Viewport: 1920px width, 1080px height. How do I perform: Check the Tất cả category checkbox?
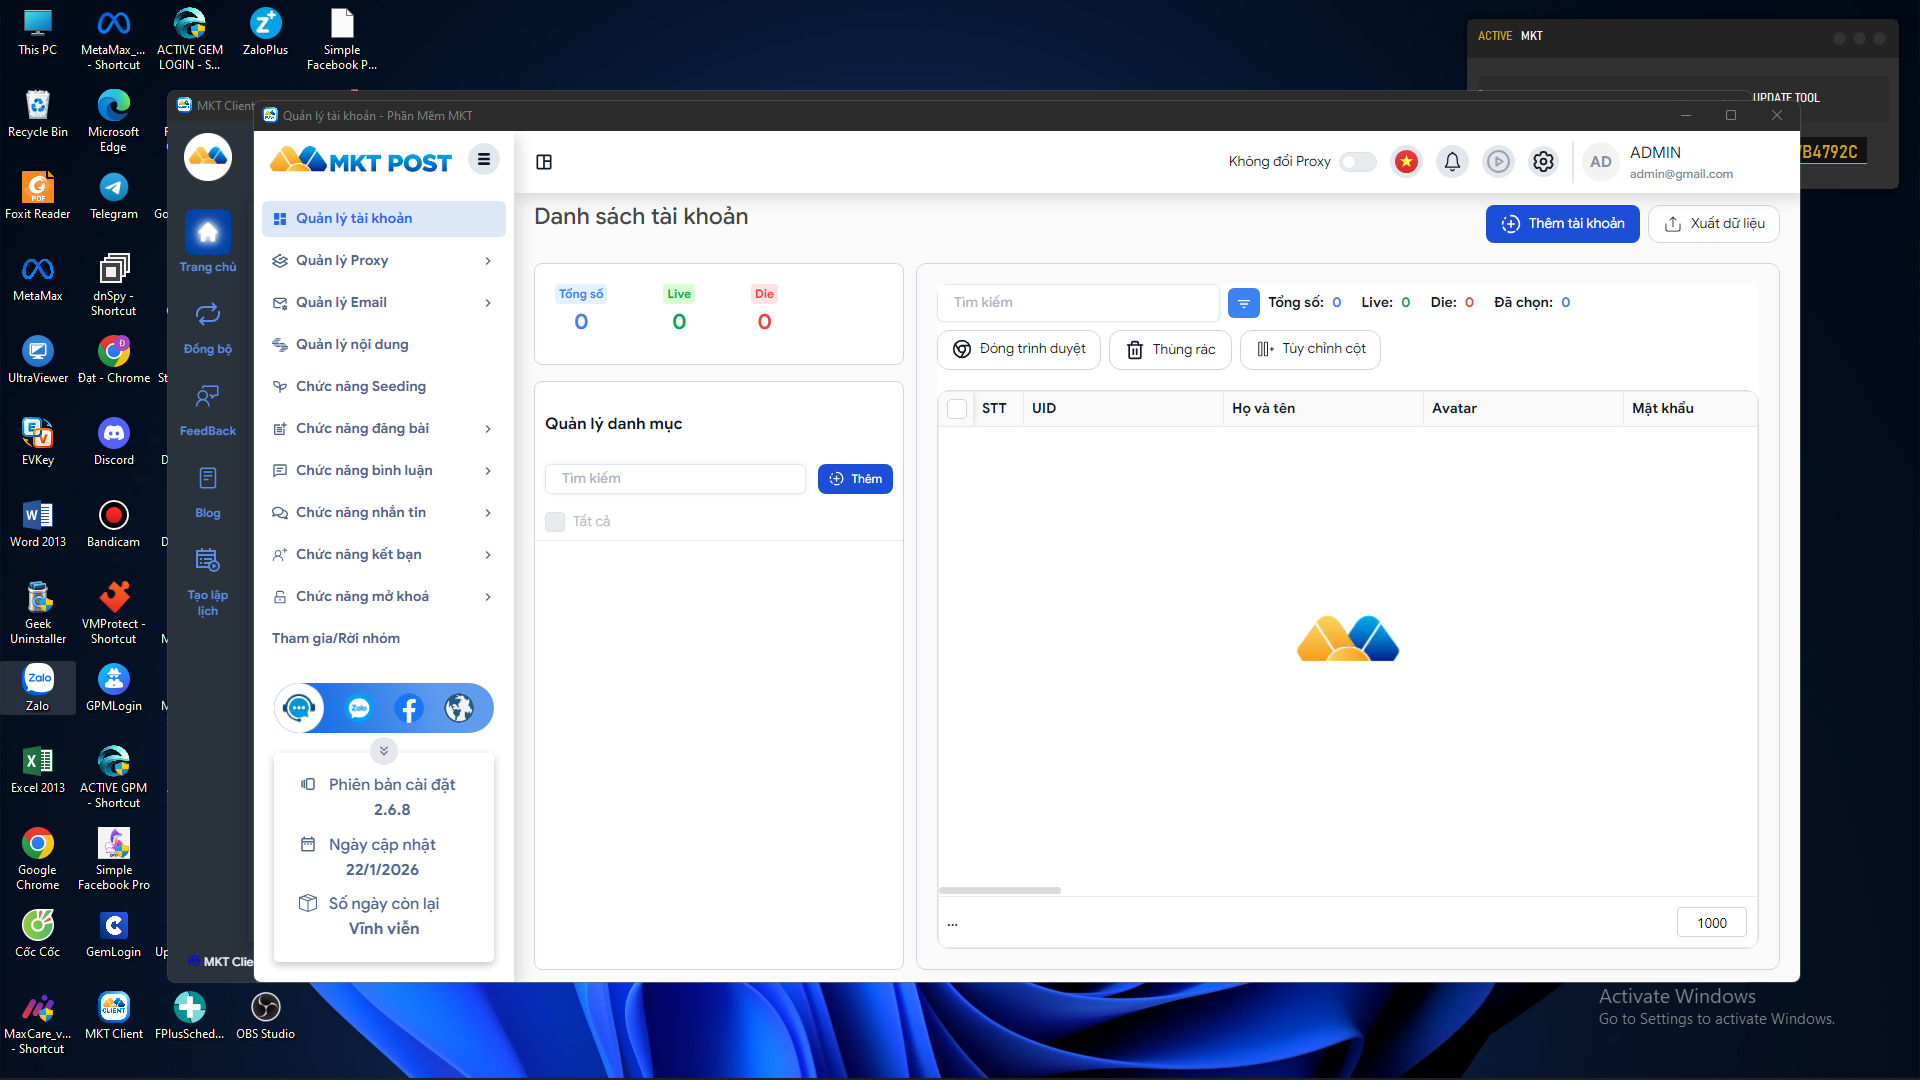click(x=555, y=522)
